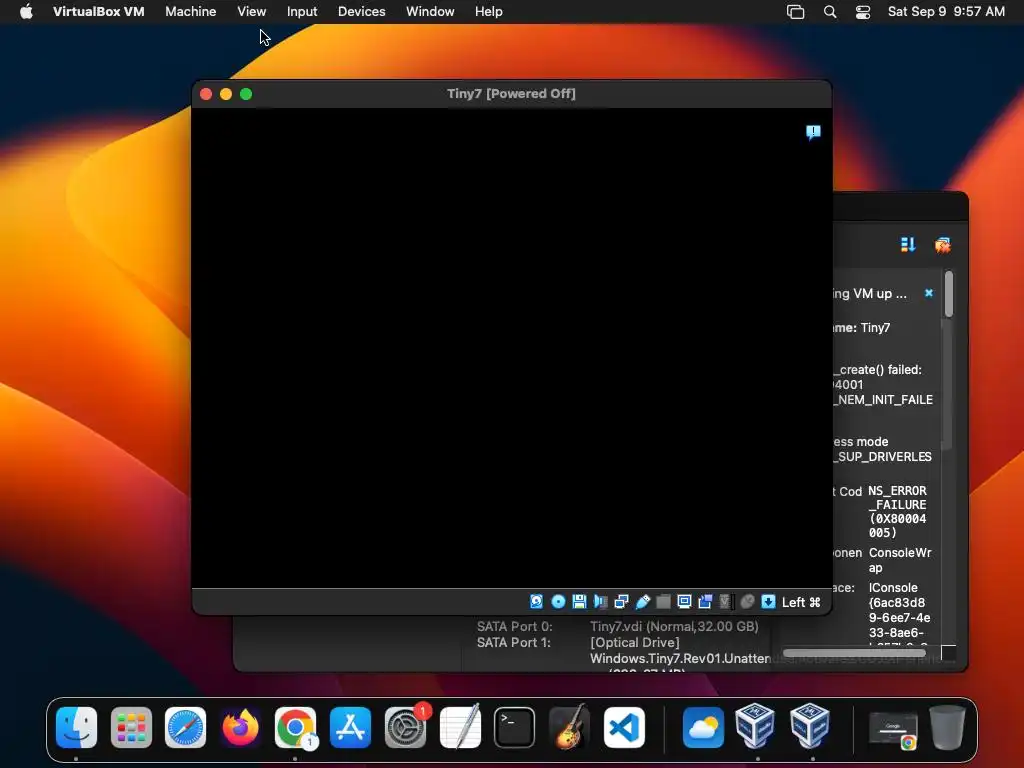Open the shared folders indicator in status bar
This screenshot has width=1024, height=768.
663,601
